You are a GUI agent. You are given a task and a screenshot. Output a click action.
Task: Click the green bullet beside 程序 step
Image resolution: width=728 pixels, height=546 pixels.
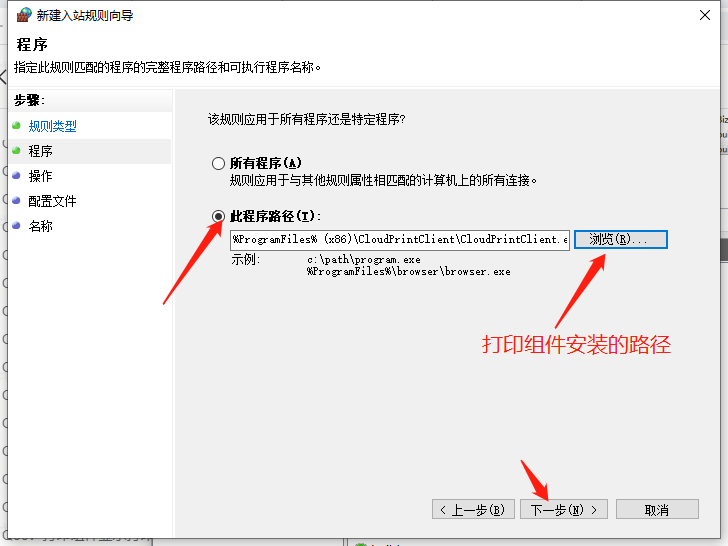click(16, 151)
